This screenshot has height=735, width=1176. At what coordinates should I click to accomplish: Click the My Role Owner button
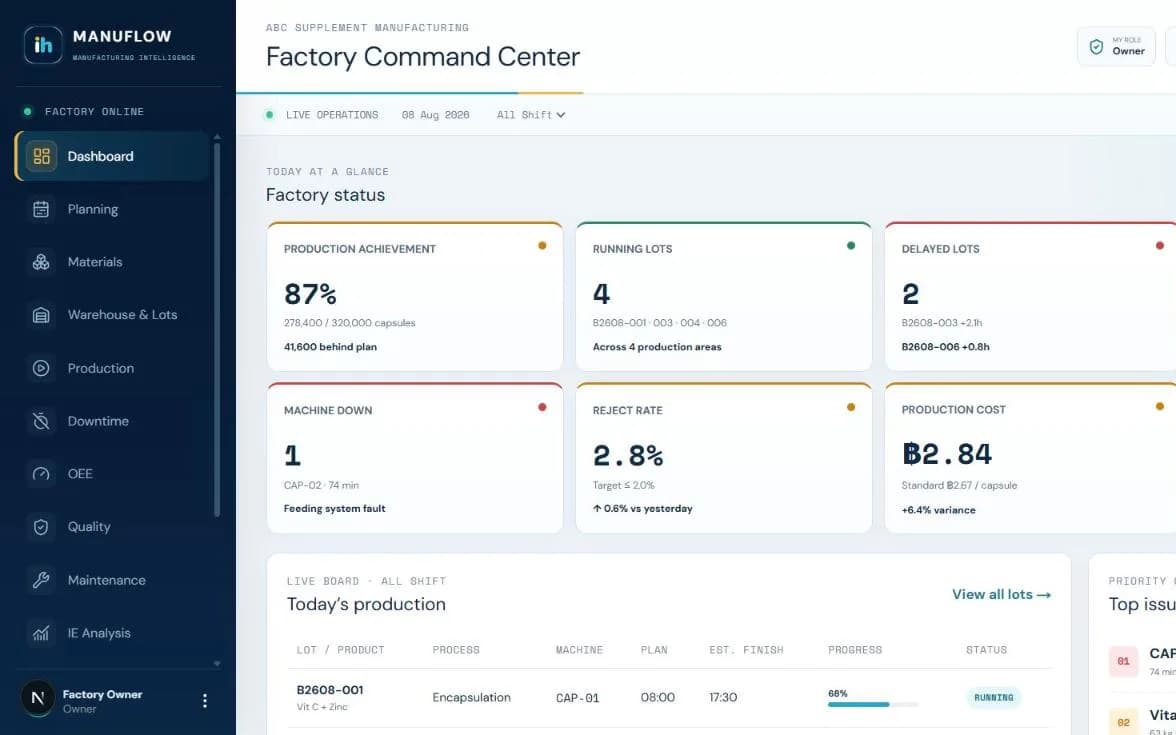pyautogui.click(x=1116, y=46)
